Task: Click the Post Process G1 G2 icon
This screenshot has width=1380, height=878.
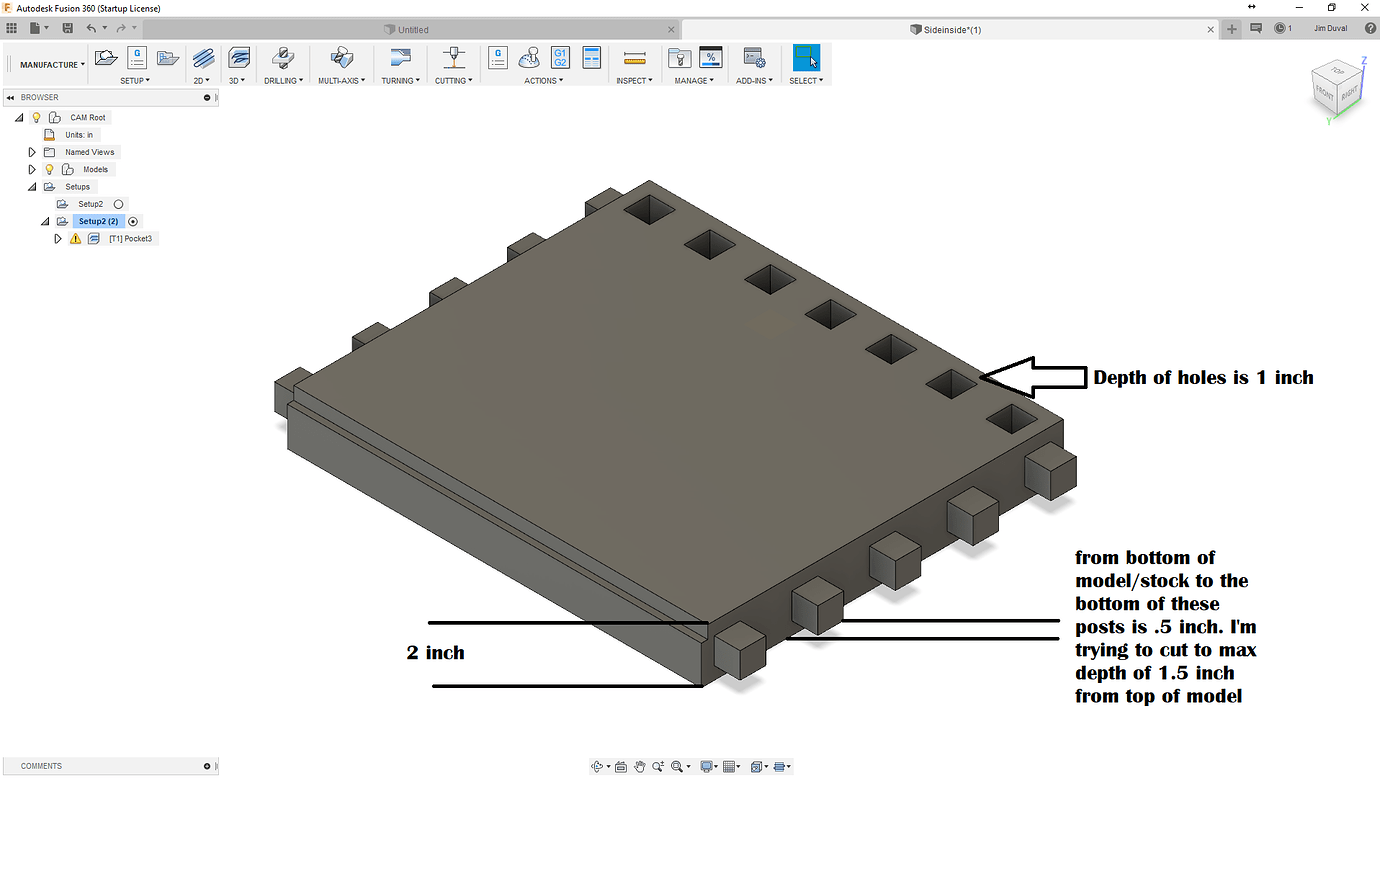Action: (560, 57)
